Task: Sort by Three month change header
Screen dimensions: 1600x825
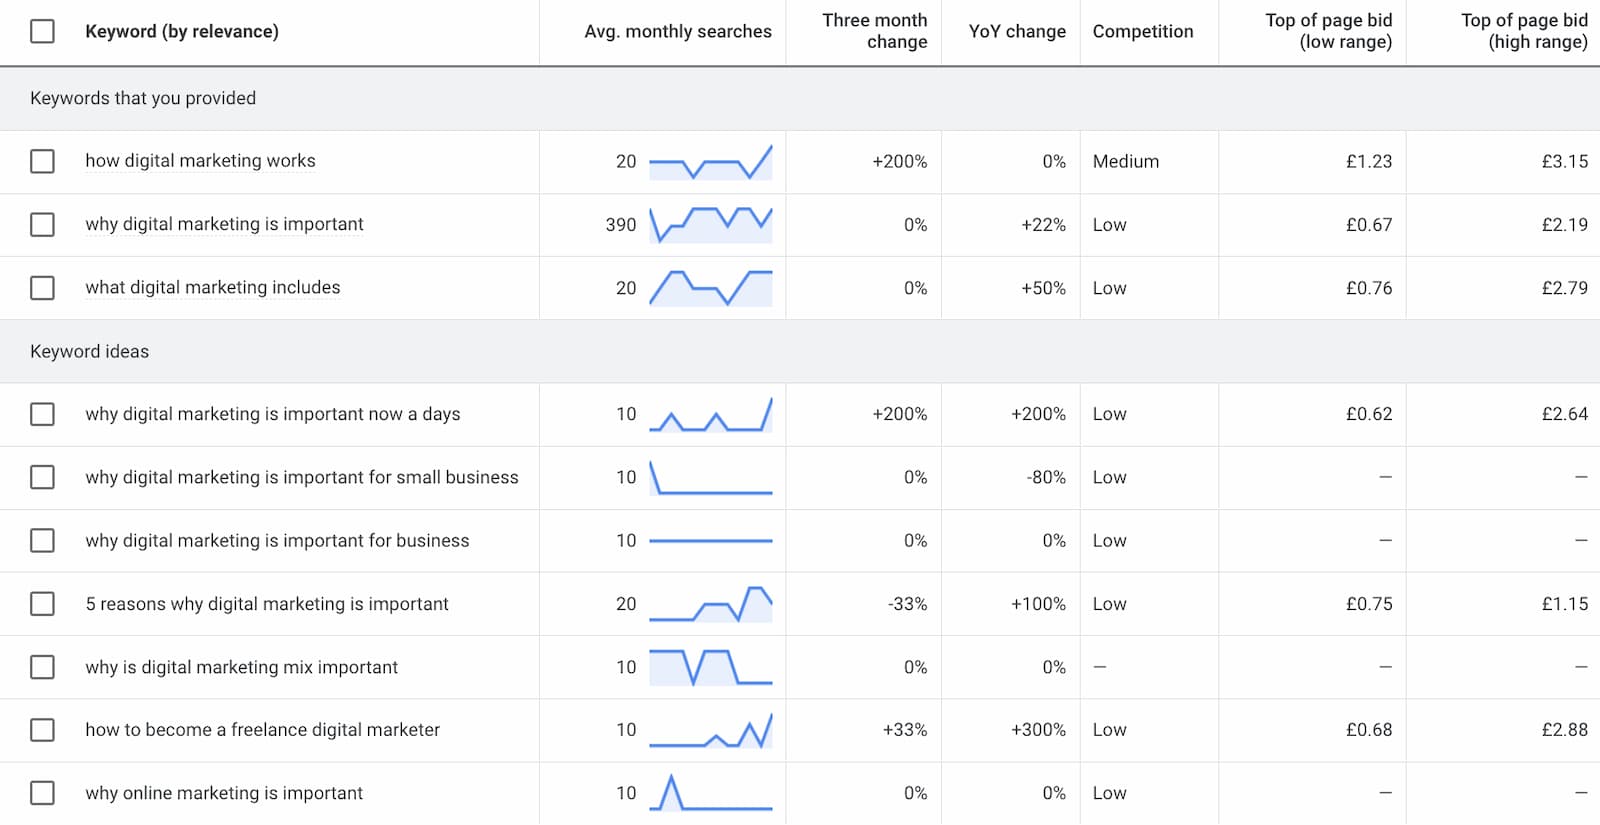Action: pos(874,31)
